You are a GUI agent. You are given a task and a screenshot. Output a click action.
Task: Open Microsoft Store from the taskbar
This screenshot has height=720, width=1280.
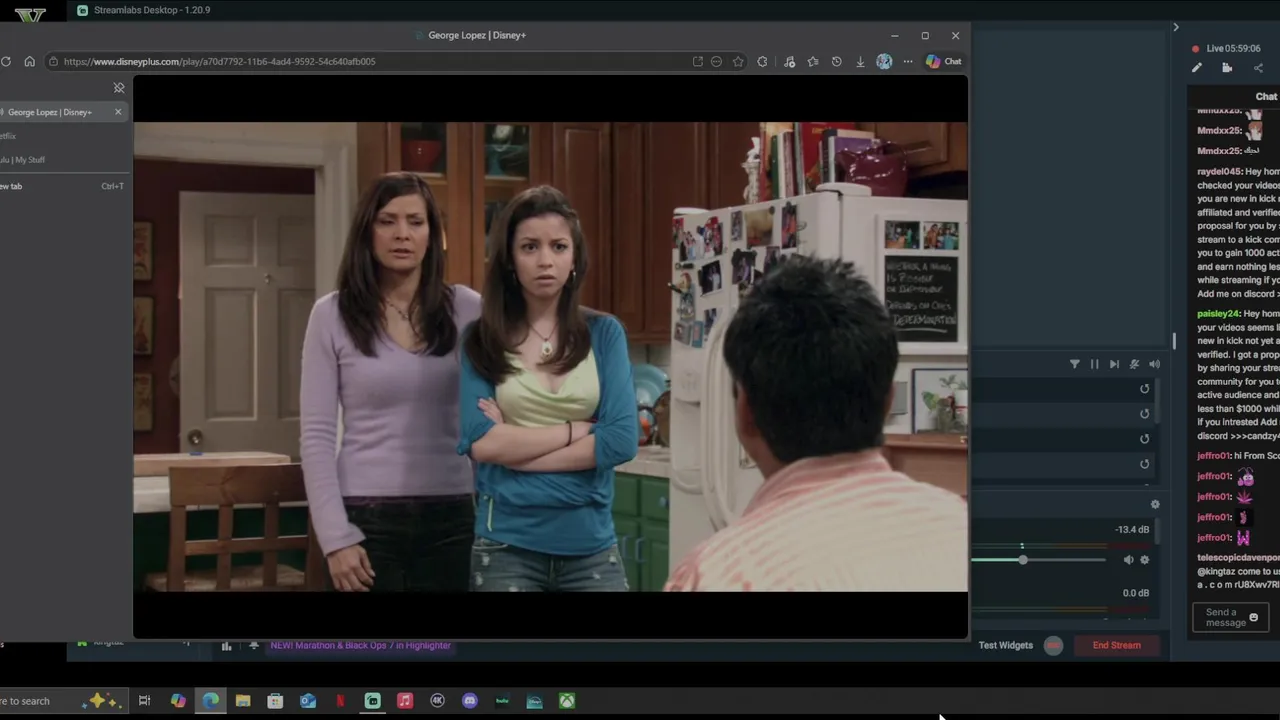click(x=275, y=701)
